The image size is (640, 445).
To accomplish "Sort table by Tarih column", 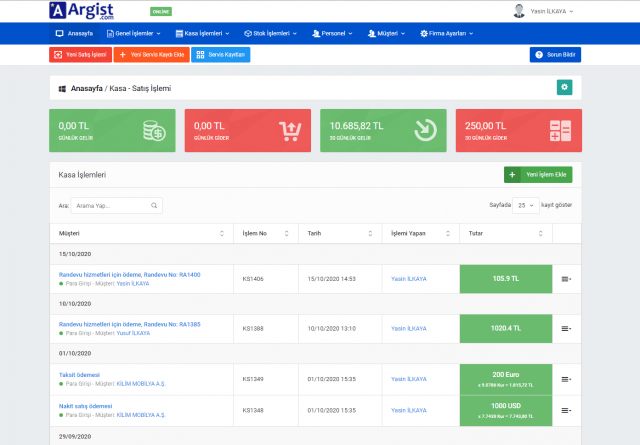I will coord(375,233).
